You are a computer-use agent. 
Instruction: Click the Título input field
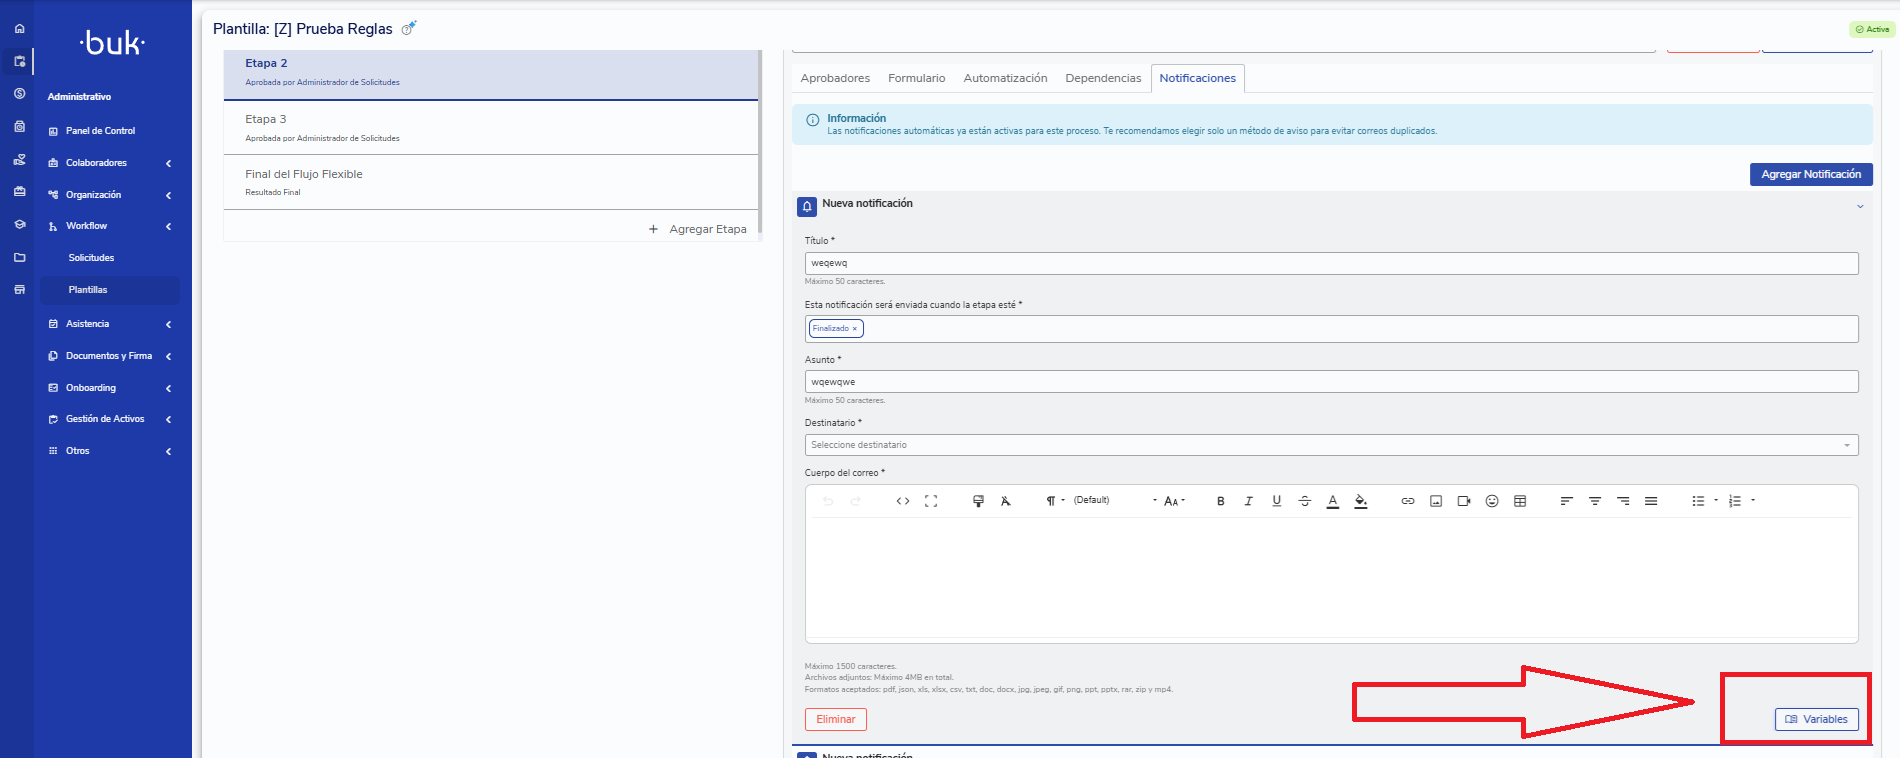click(x=1331, y=263)
